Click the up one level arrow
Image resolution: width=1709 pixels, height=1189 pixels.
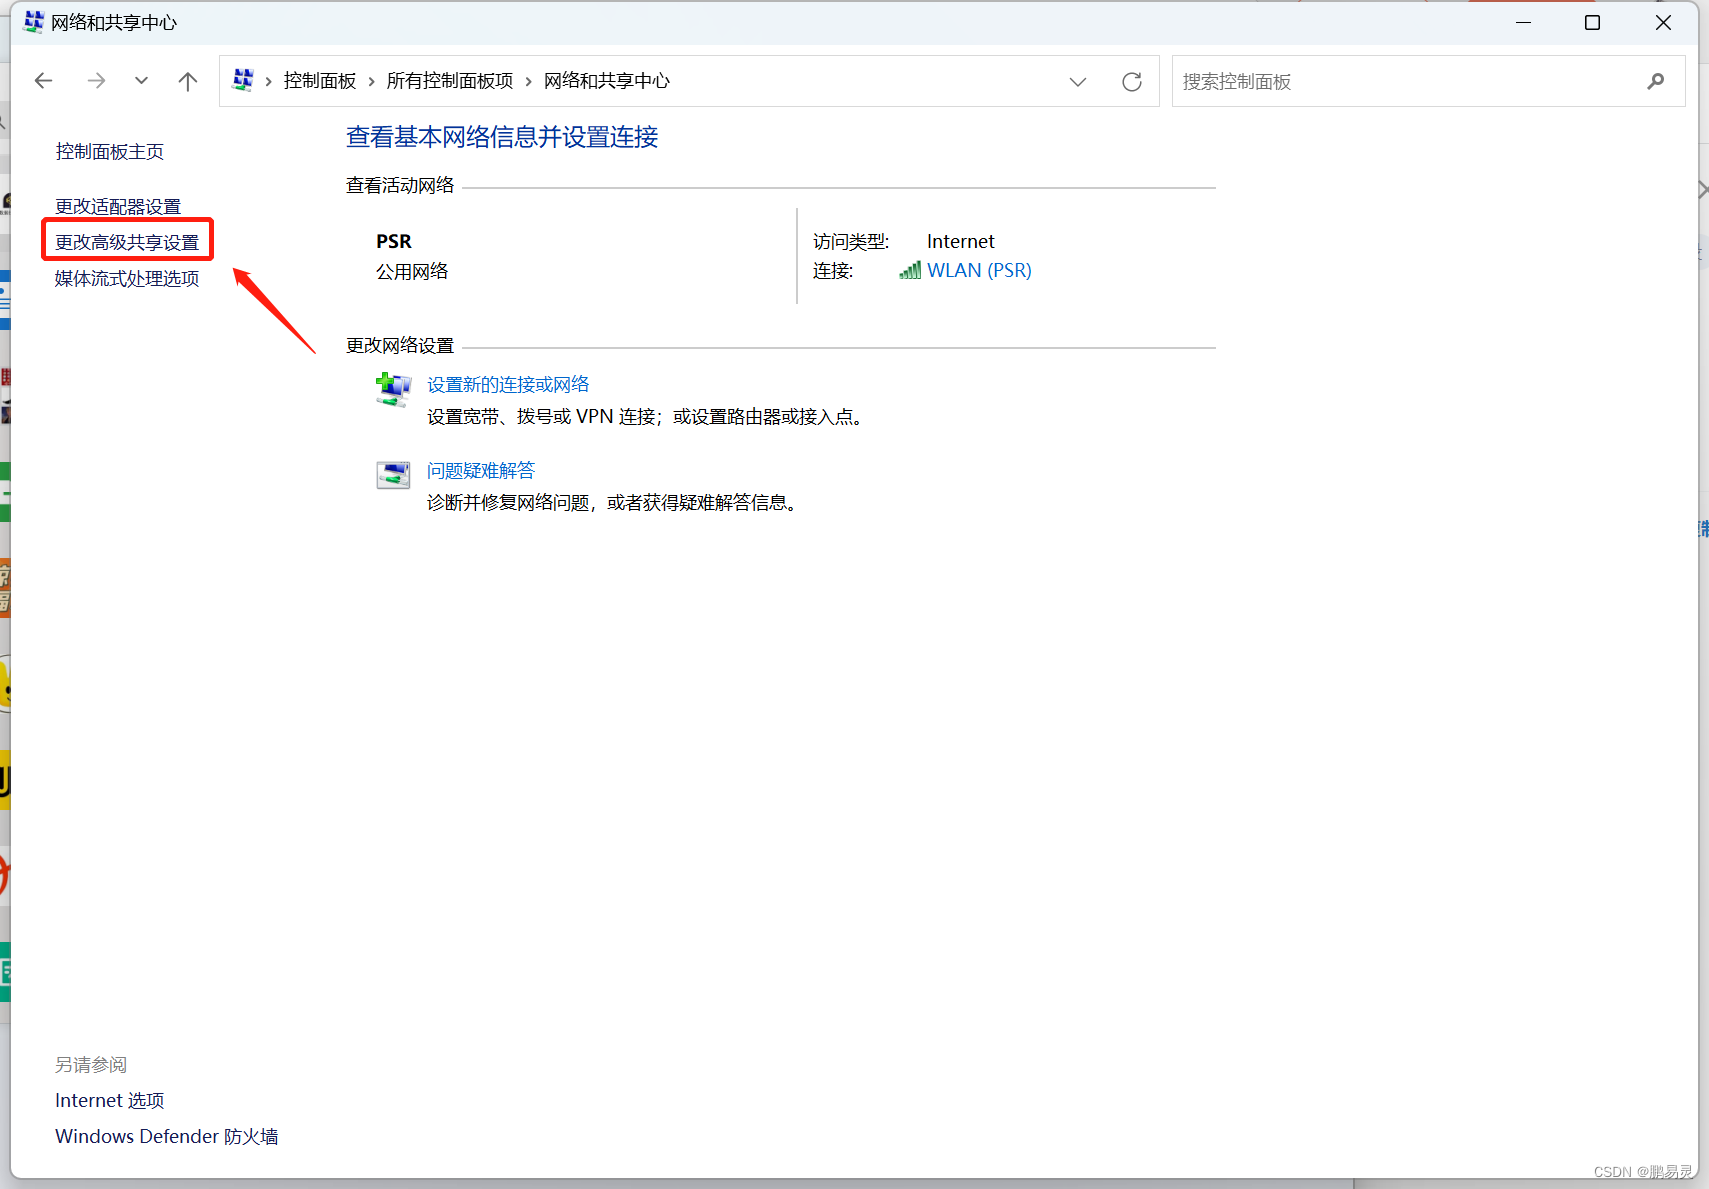(188, 81)
